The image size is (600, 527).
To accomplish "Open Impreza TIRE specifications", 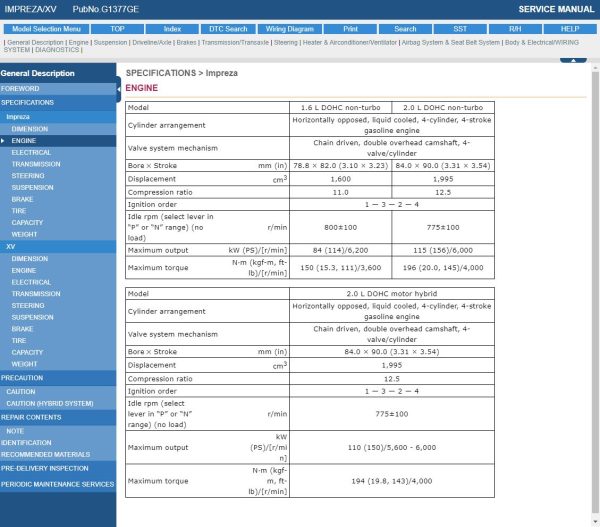I will (58, 211).
